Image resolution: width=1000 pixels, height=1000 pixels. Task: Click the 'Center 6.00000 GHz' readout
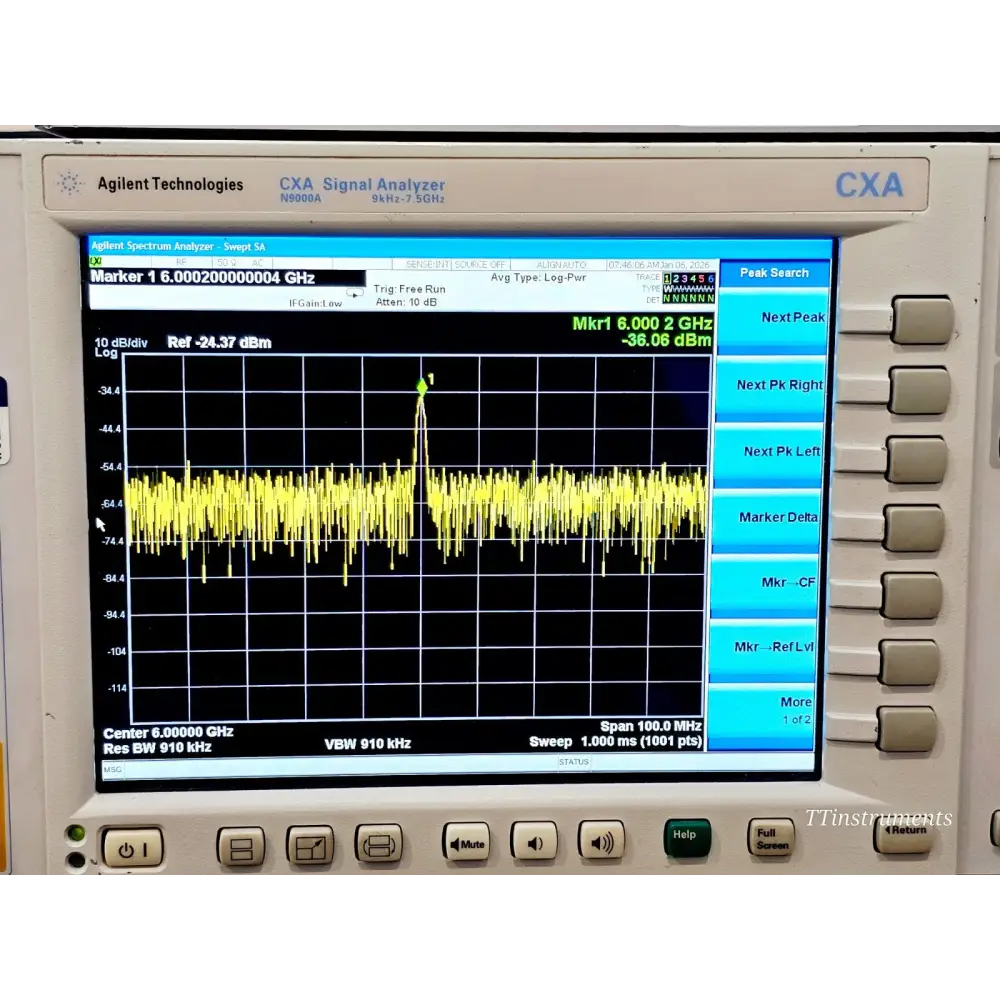tap(168, 732)
